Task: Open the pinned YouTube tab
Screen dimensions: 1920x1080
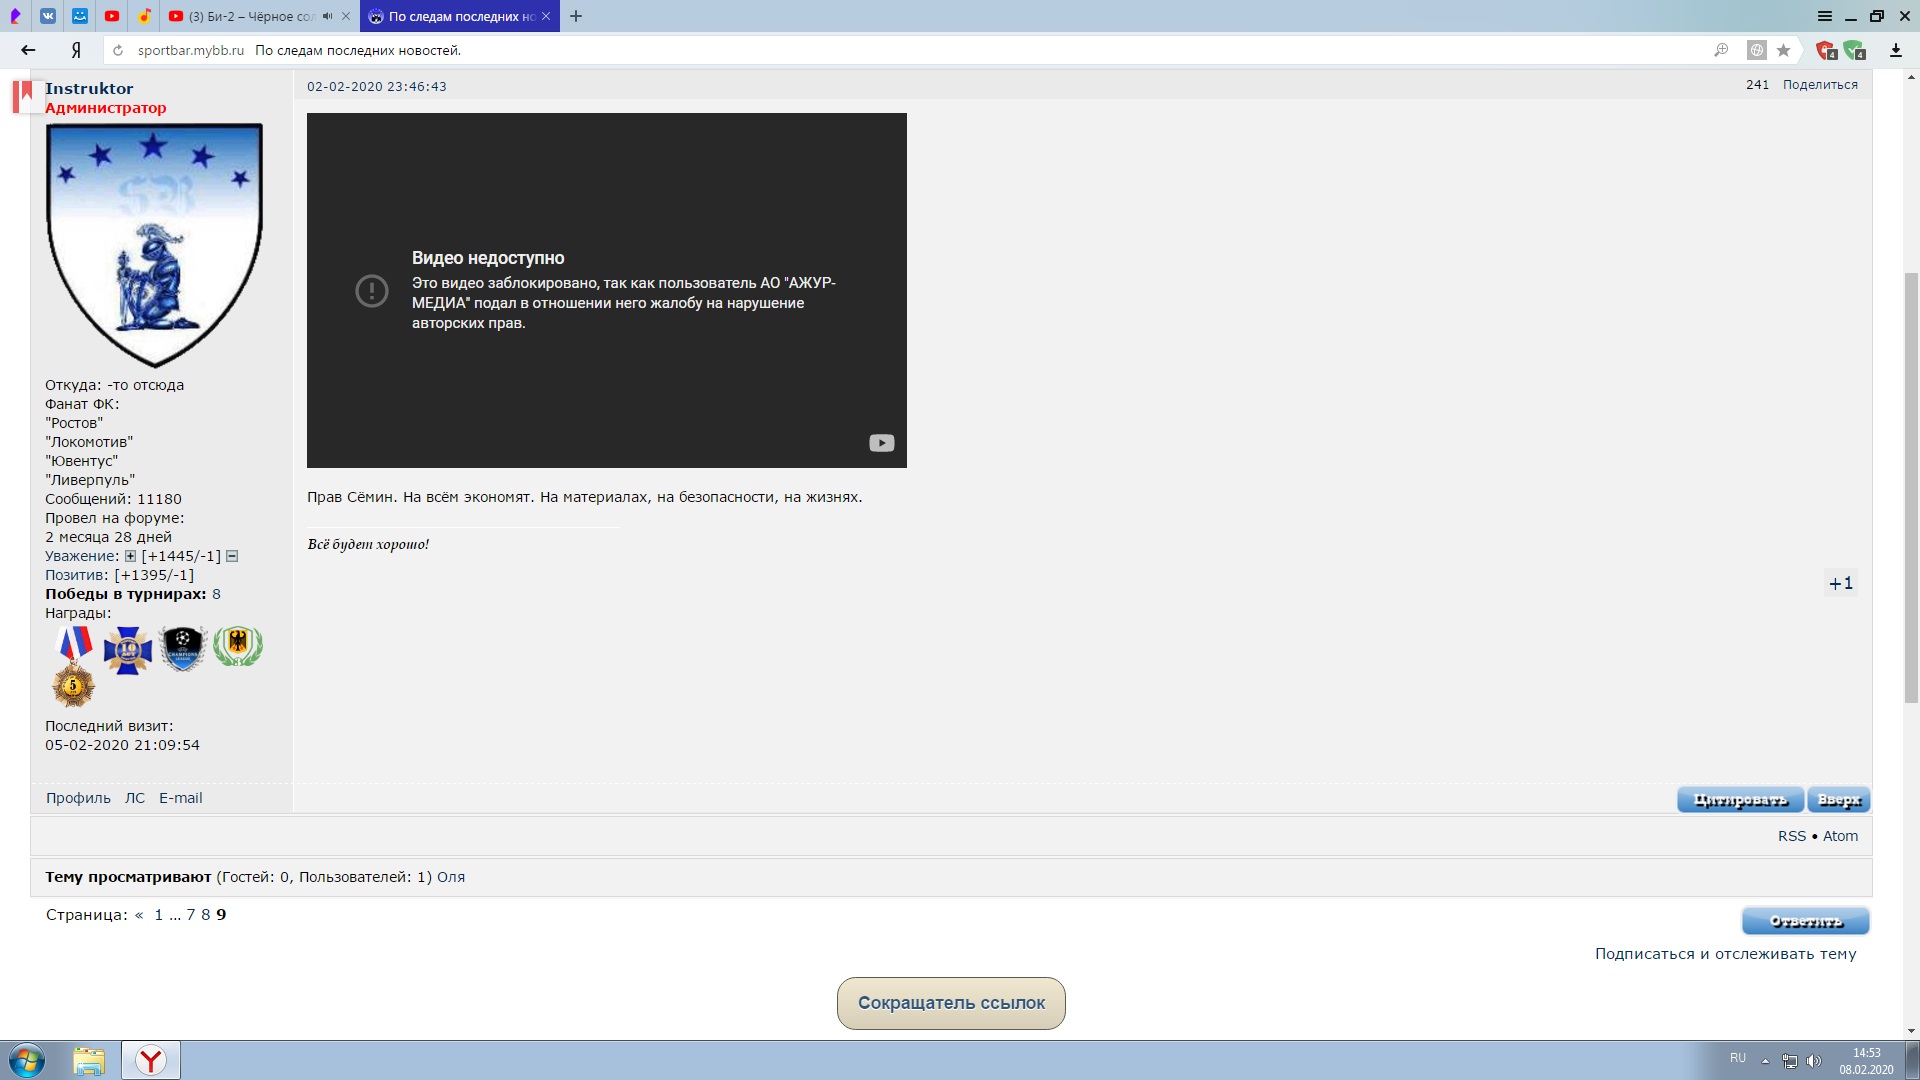Action: pos(112,16)
